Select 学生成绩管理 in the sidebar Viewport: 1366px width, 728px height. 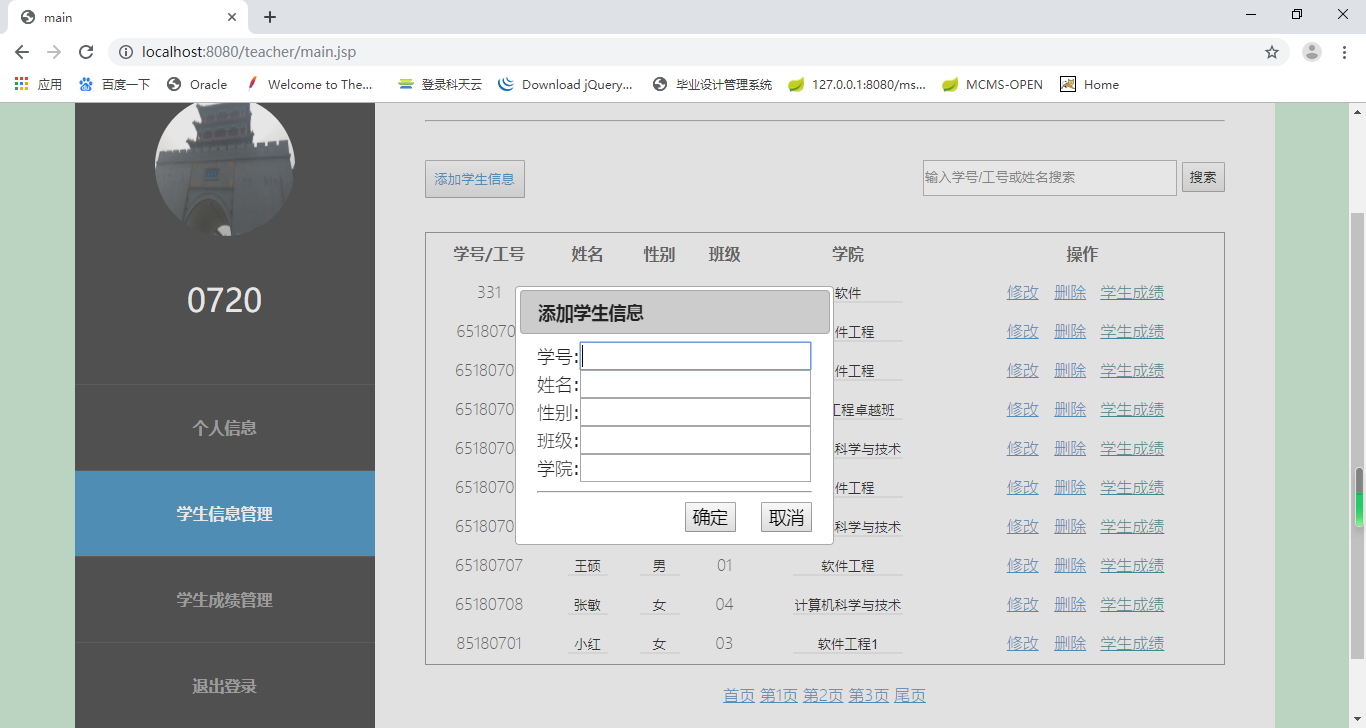click(225, 600)
